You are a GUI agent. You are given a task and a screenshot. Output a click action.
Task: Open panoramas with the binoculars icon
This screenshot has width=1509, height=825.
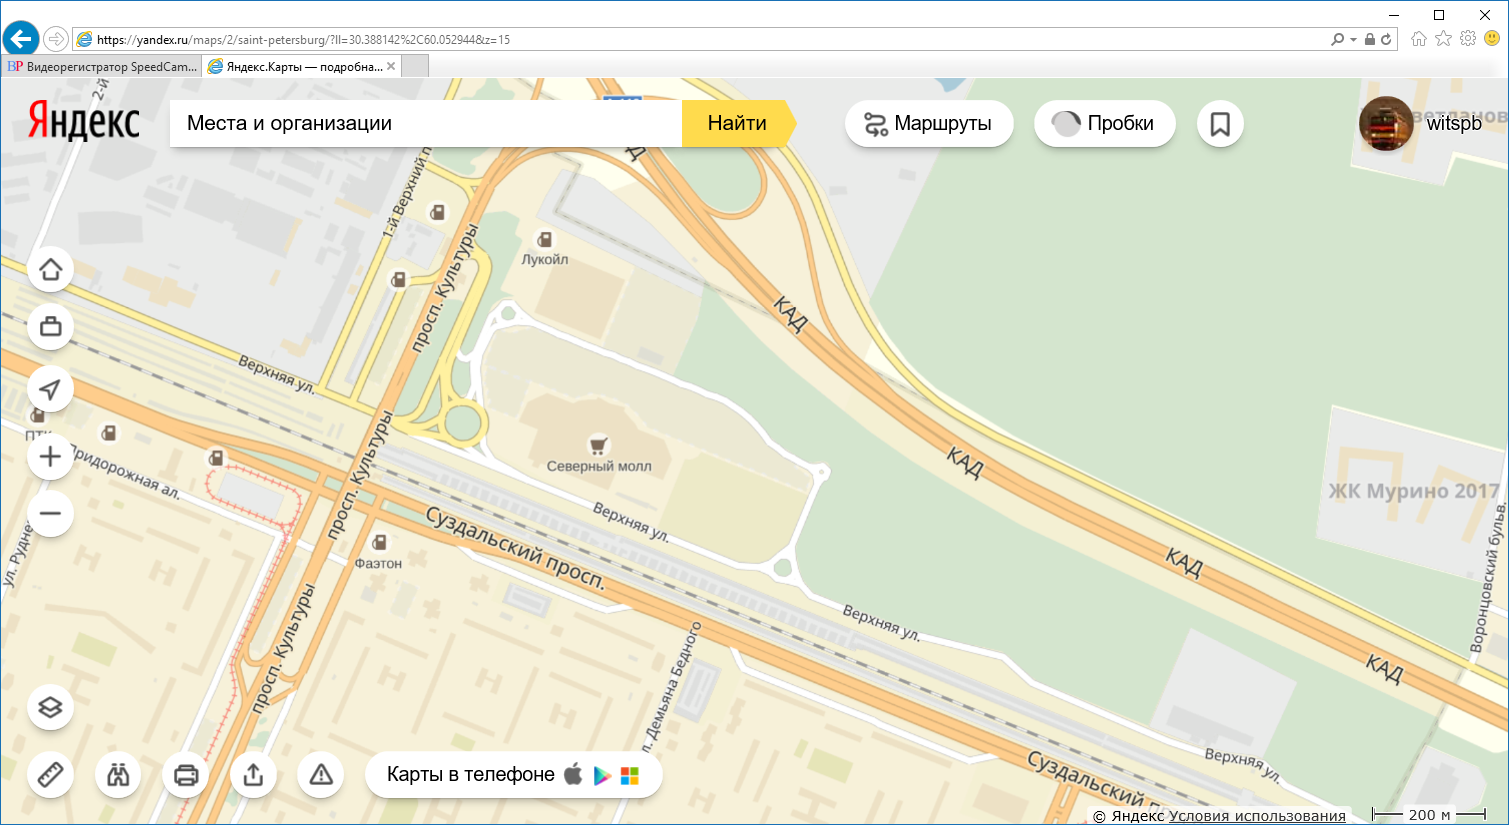coord(118,775)
